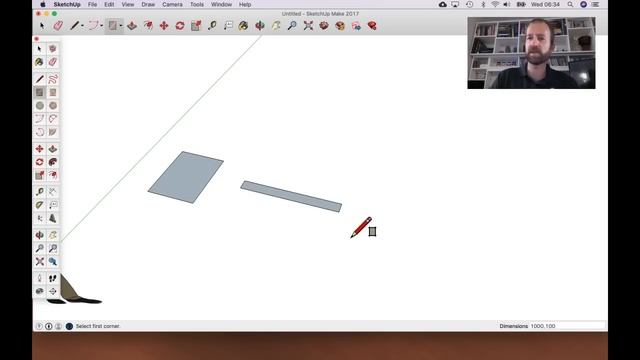This screenshot has width=640, height=360.
Task: Open the File menu
Action: [x=92, y=4]
